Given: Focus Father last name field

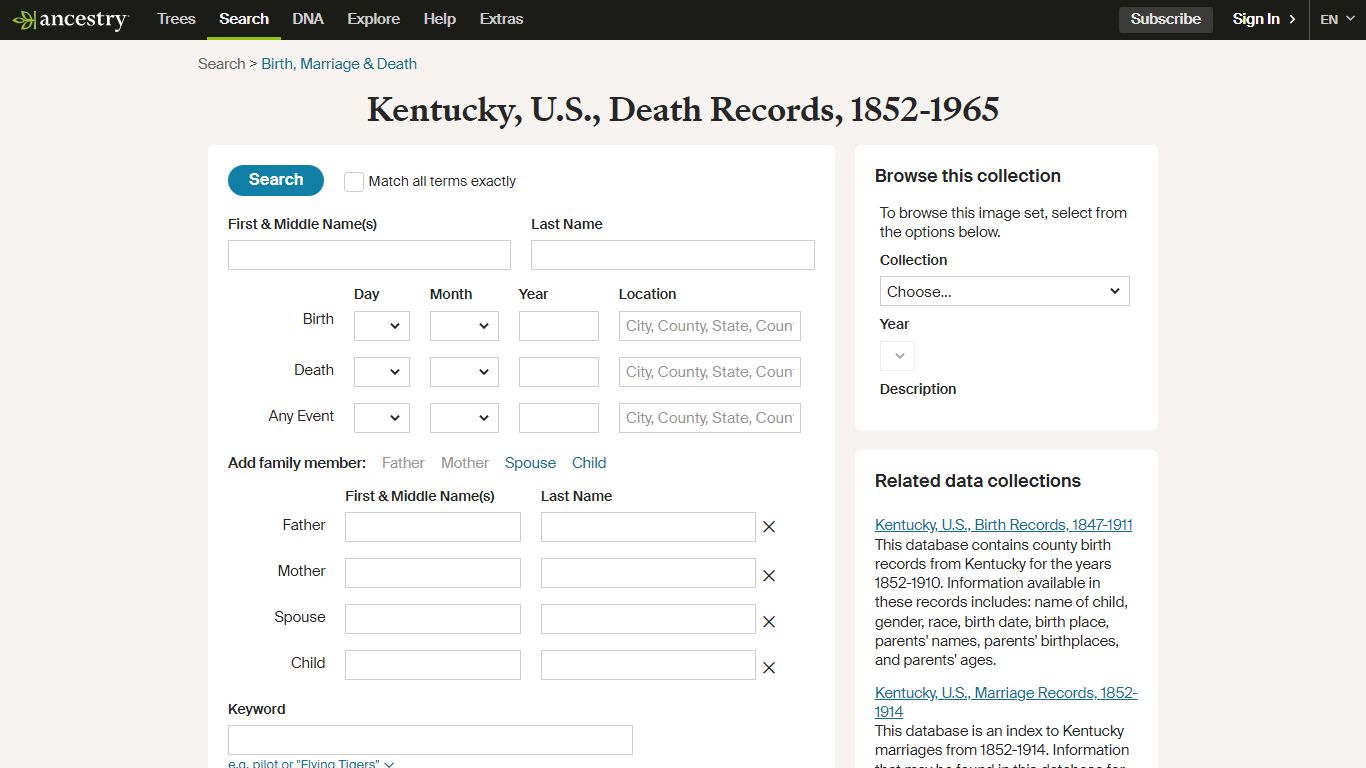Looking at the screenshot, I should tap(648, 527).
